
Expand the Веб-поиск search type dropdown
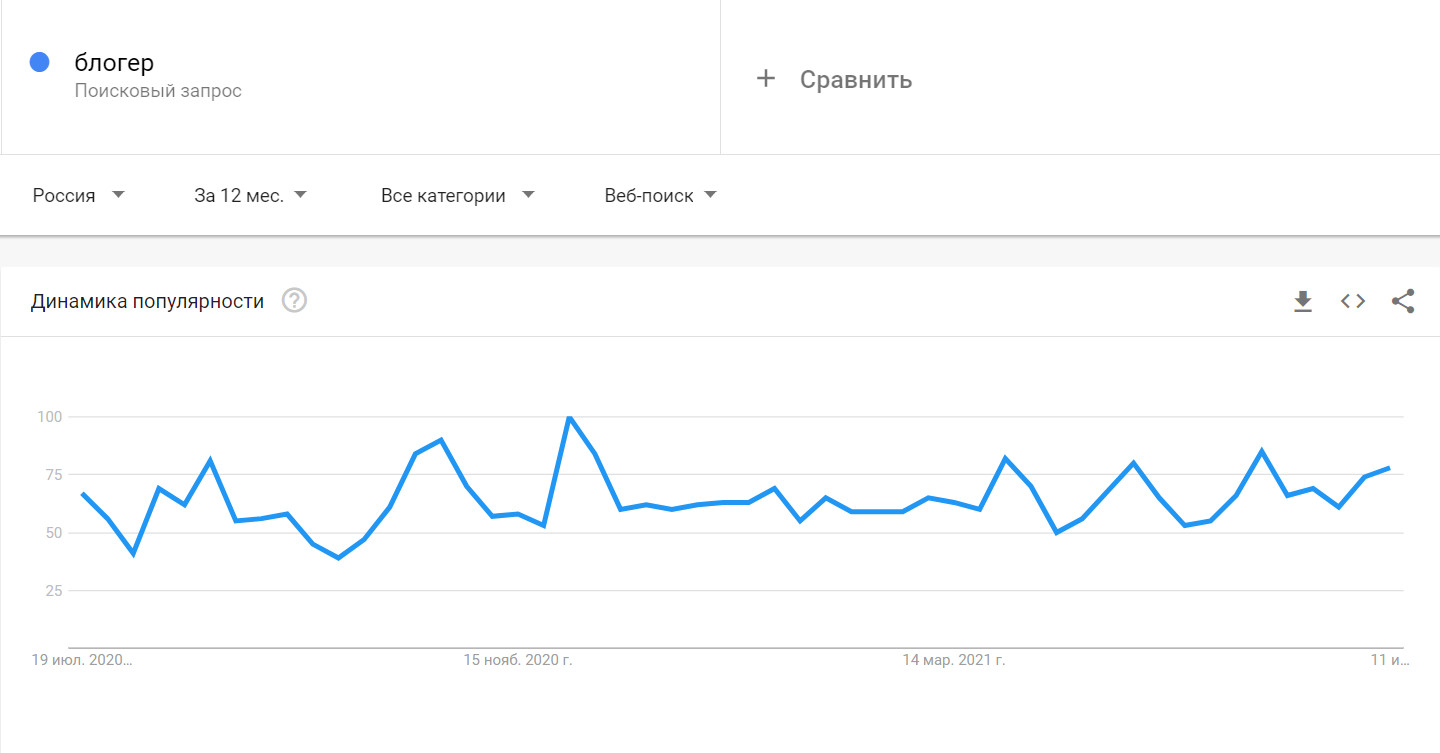point(660,196)
